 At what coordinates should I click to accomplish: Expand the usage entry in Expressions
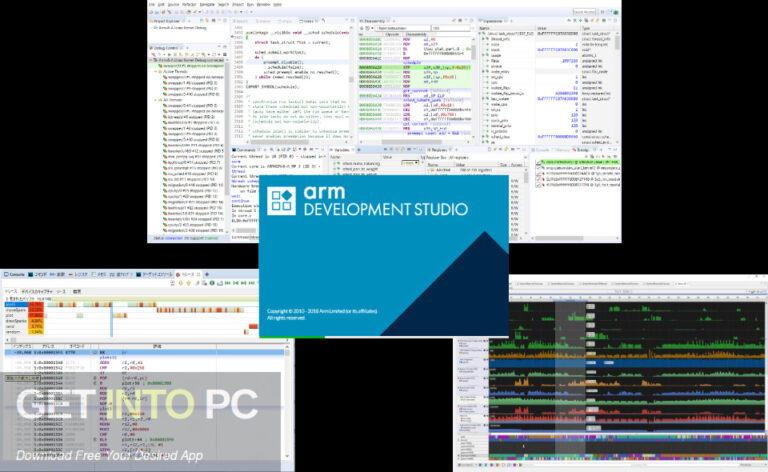point(485,55)
